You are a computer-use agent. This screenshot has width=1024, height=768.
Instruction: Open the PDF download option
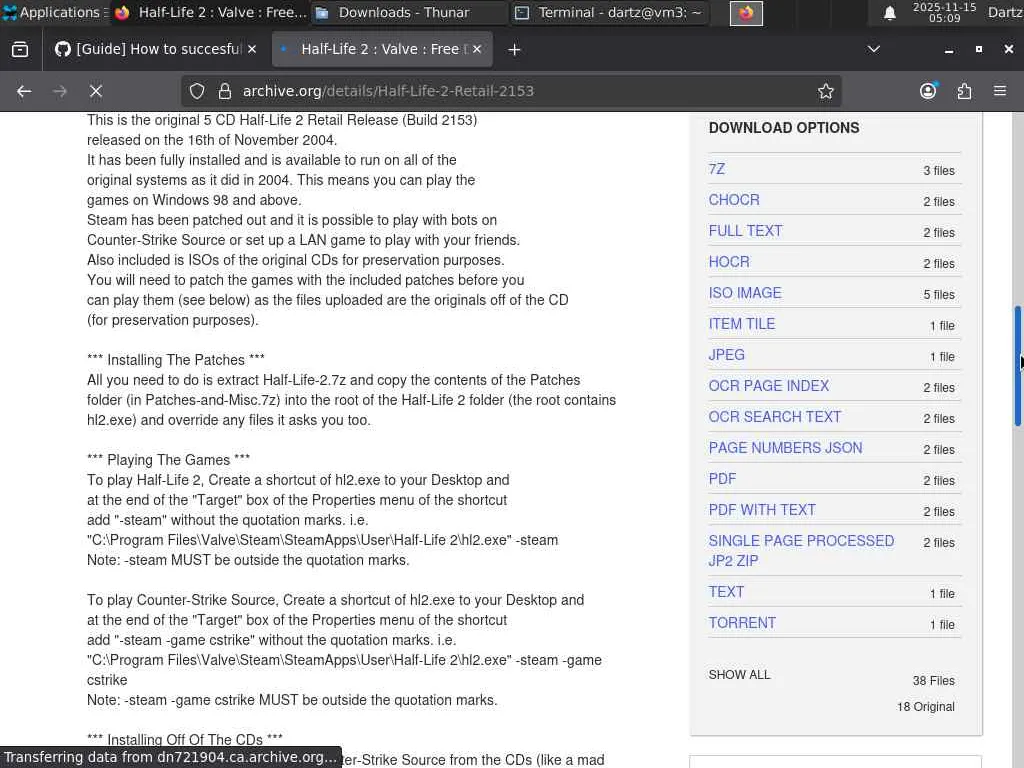pyautogui.click(x=722, y=479)
